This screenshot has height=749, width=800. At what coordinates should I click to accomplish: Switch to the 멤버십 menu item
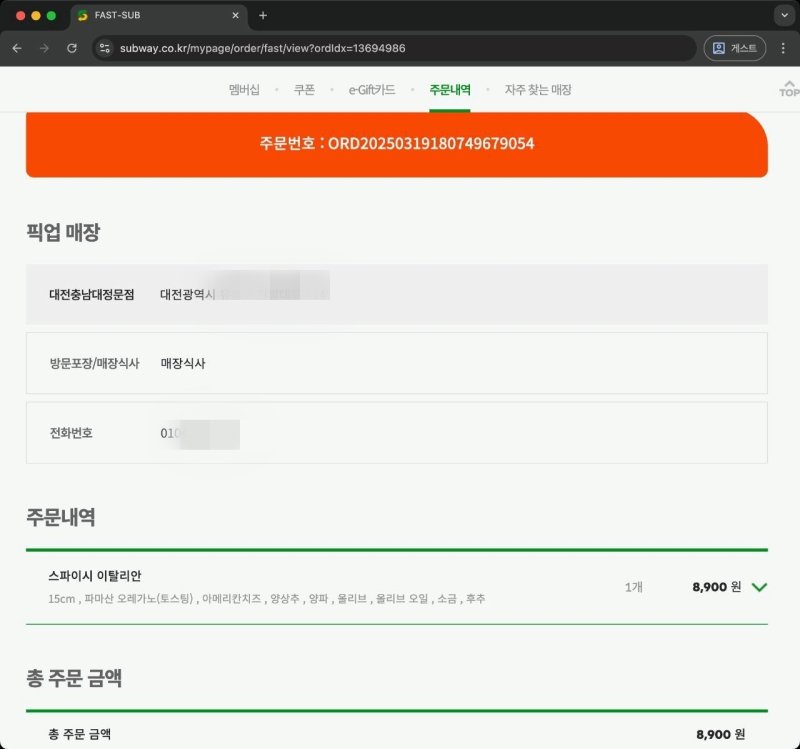[243, 89]
